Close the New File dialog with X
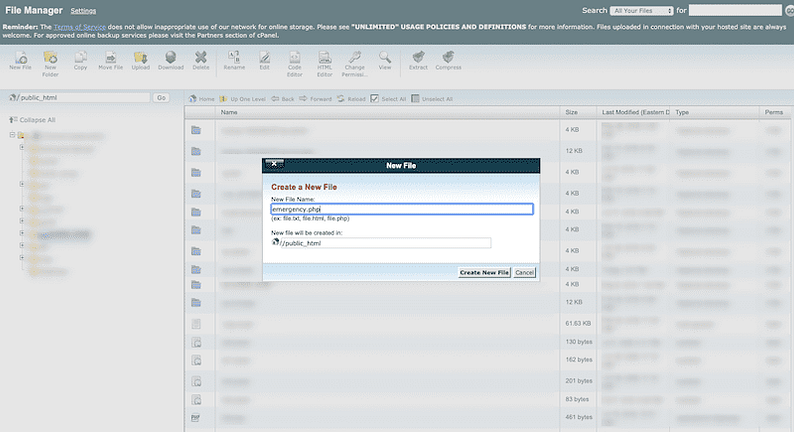This screenshot has height=432, width=794. tap(274, 164)
